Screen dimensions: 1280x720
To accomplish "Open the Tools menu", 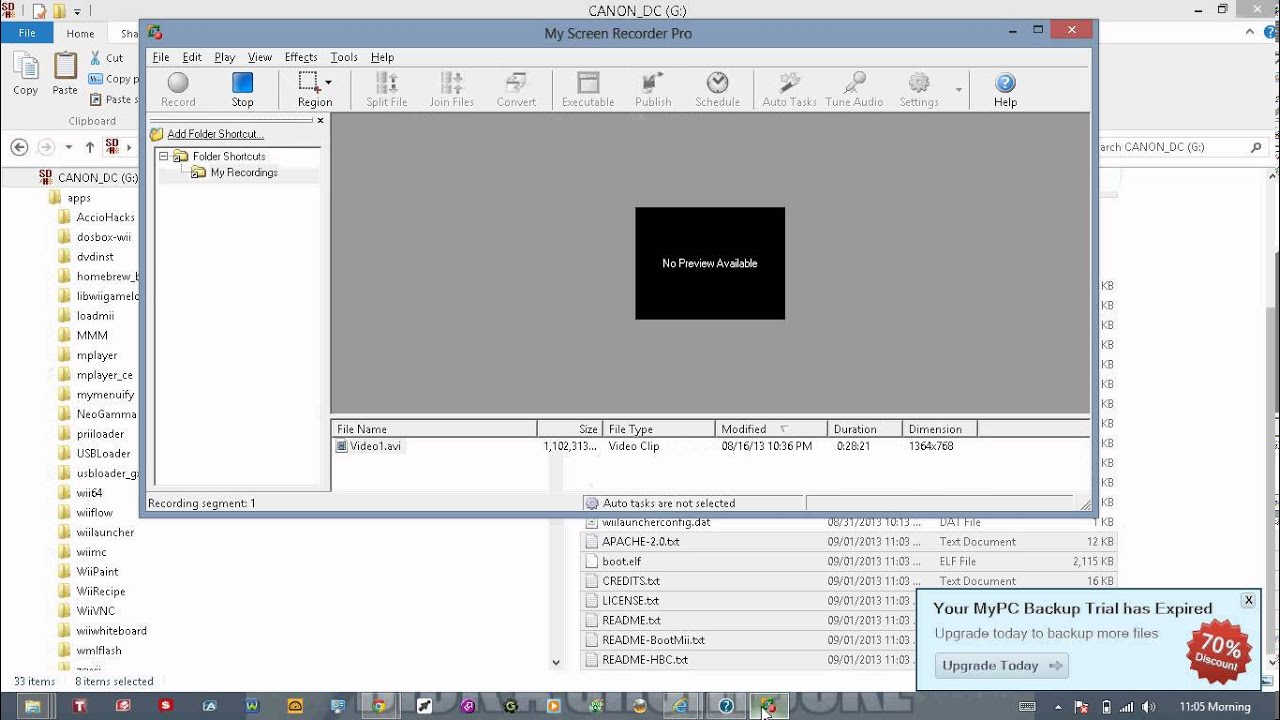I will coord(344,57).
